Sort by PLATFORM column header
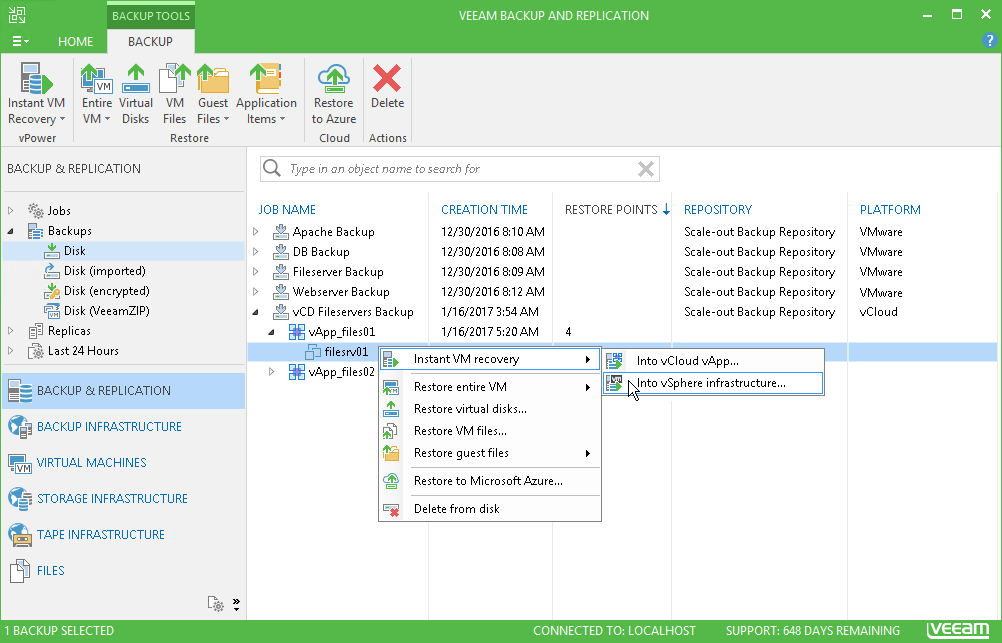 890,210
